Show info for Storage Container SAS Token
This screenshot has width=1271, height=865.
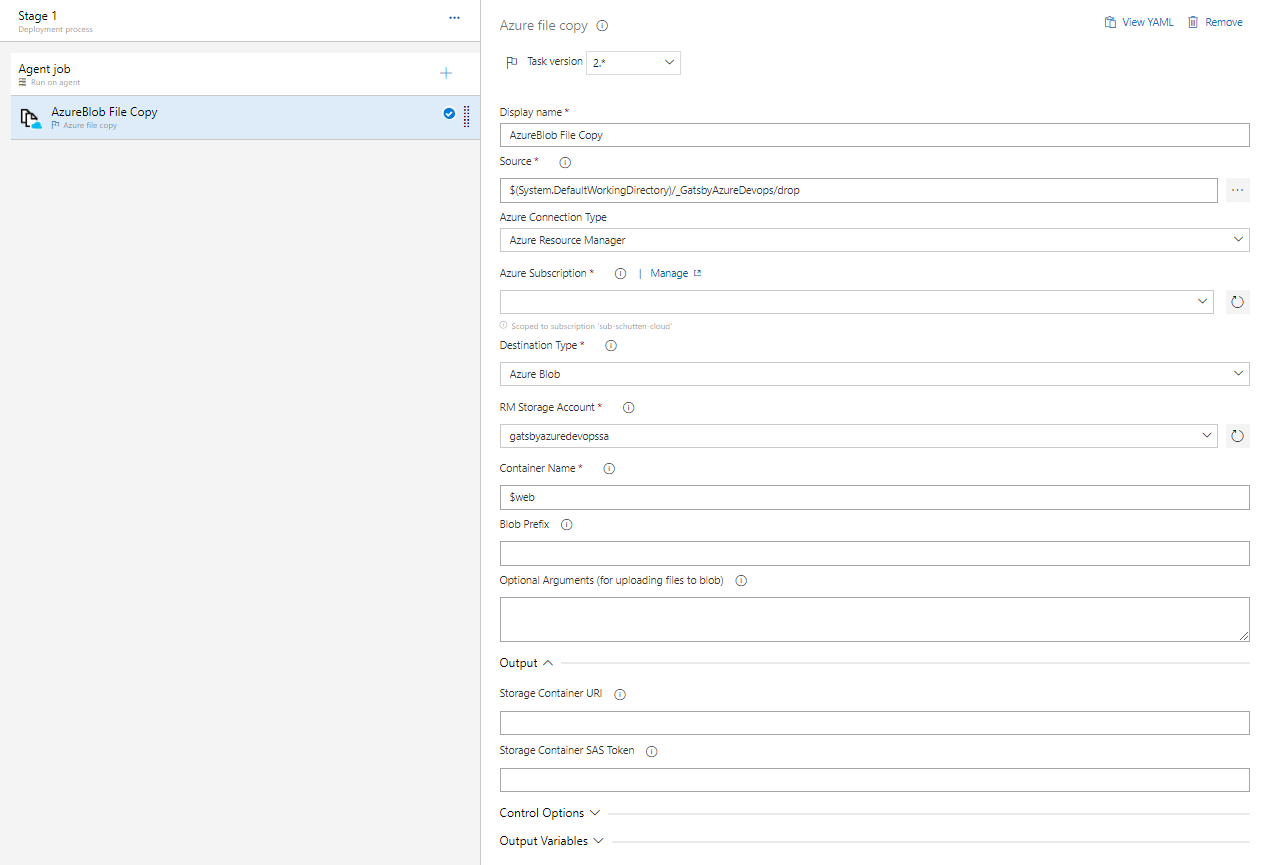[x=652, y=751]
